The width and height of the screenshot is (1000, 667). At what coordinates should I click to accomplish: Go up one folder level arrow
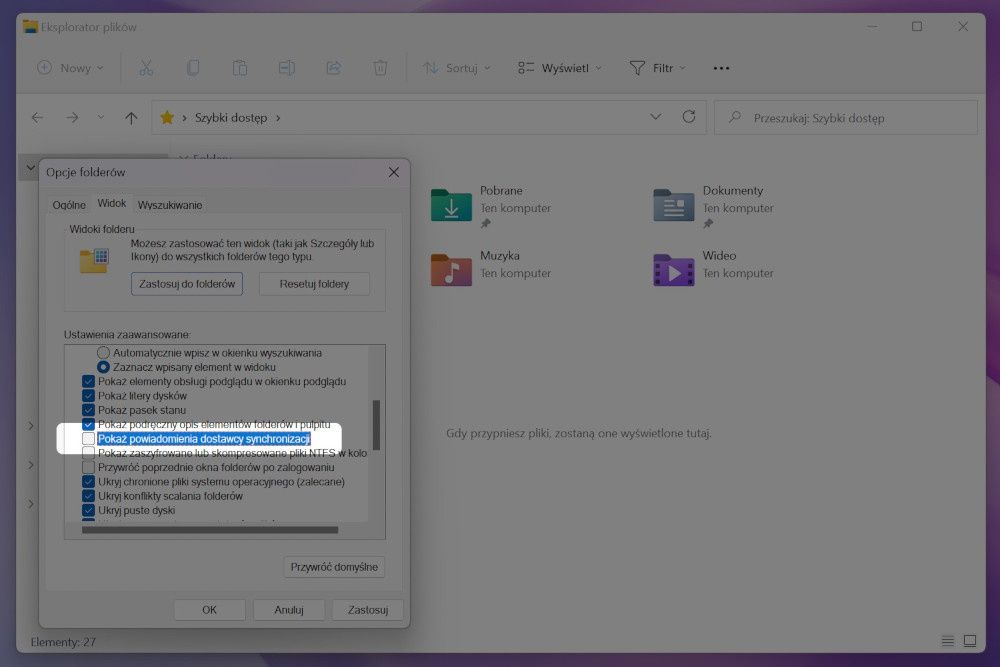click(x=131, y=118)
